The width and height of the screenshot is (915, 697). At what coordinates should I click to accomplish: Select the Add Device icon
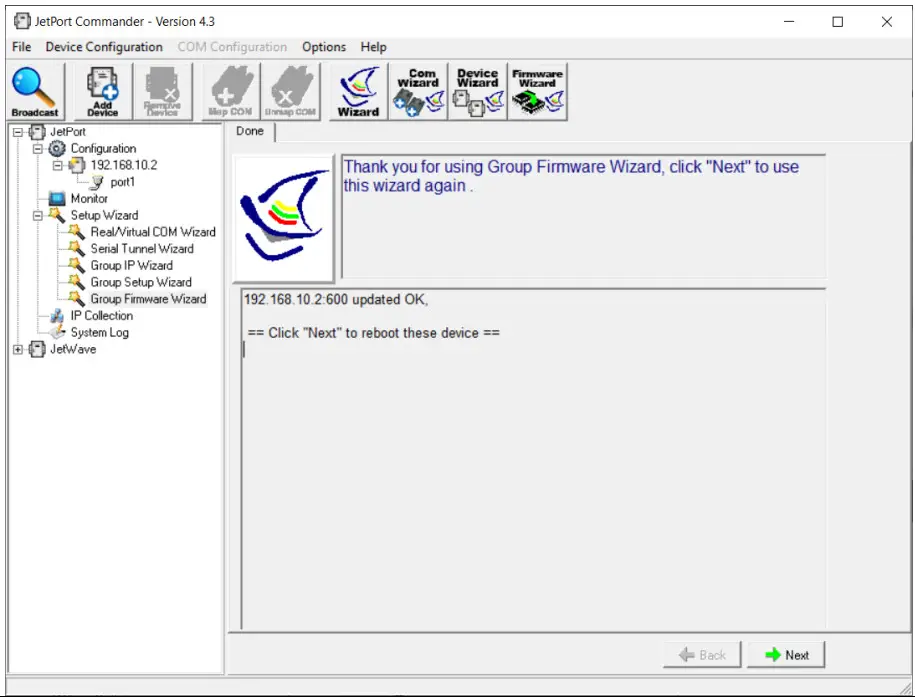coord(101,90)
